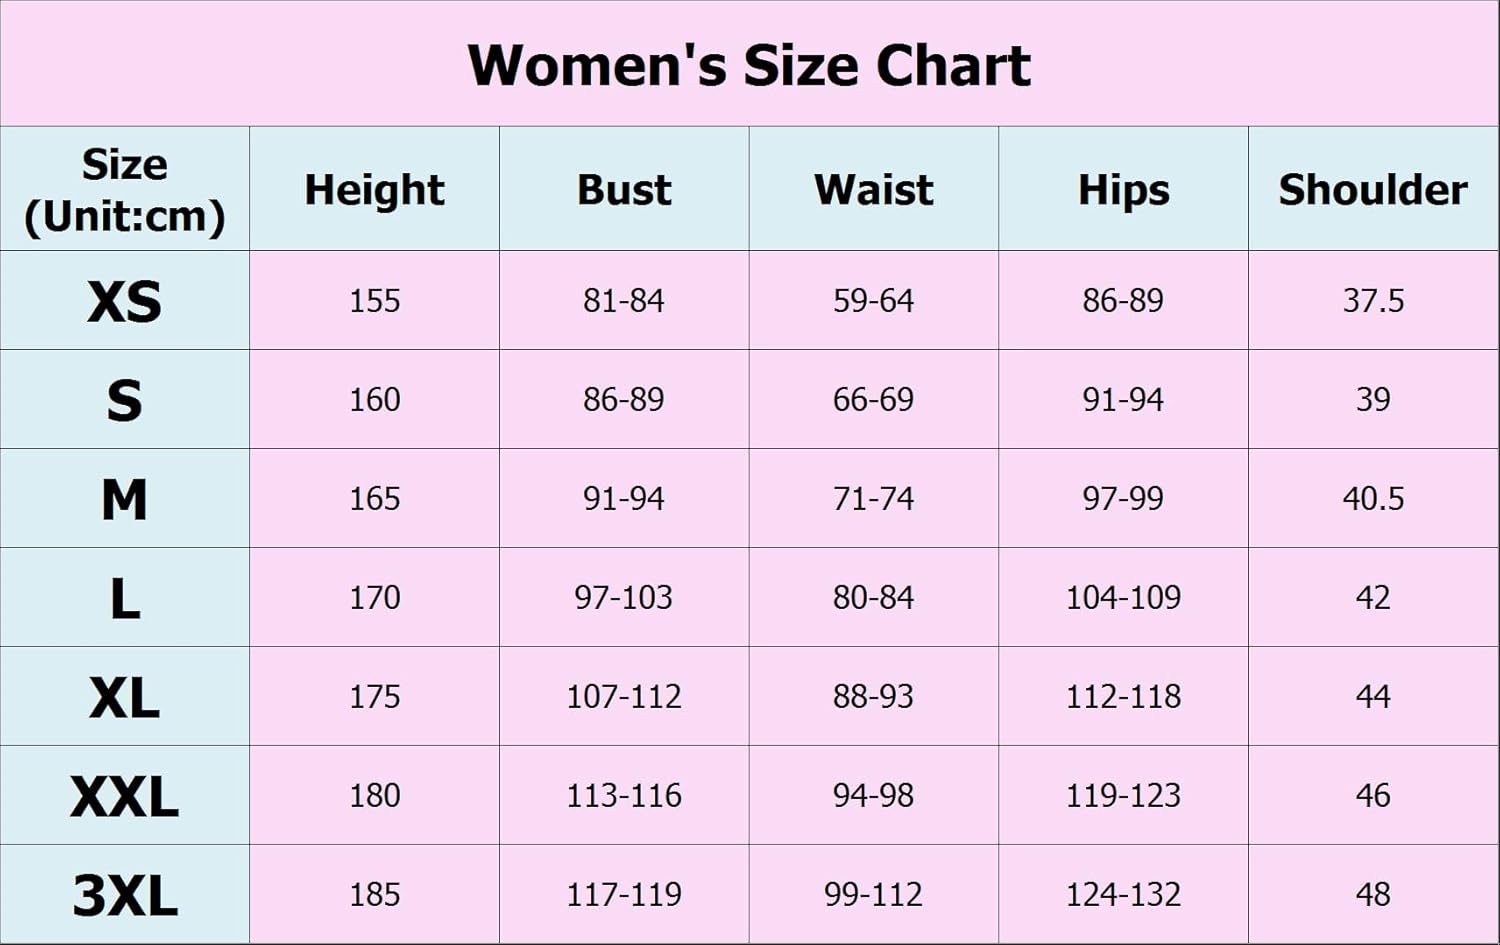This screenshot has width=1500, height=945.
Task: Click the Hips column header
Action: 1123,190
